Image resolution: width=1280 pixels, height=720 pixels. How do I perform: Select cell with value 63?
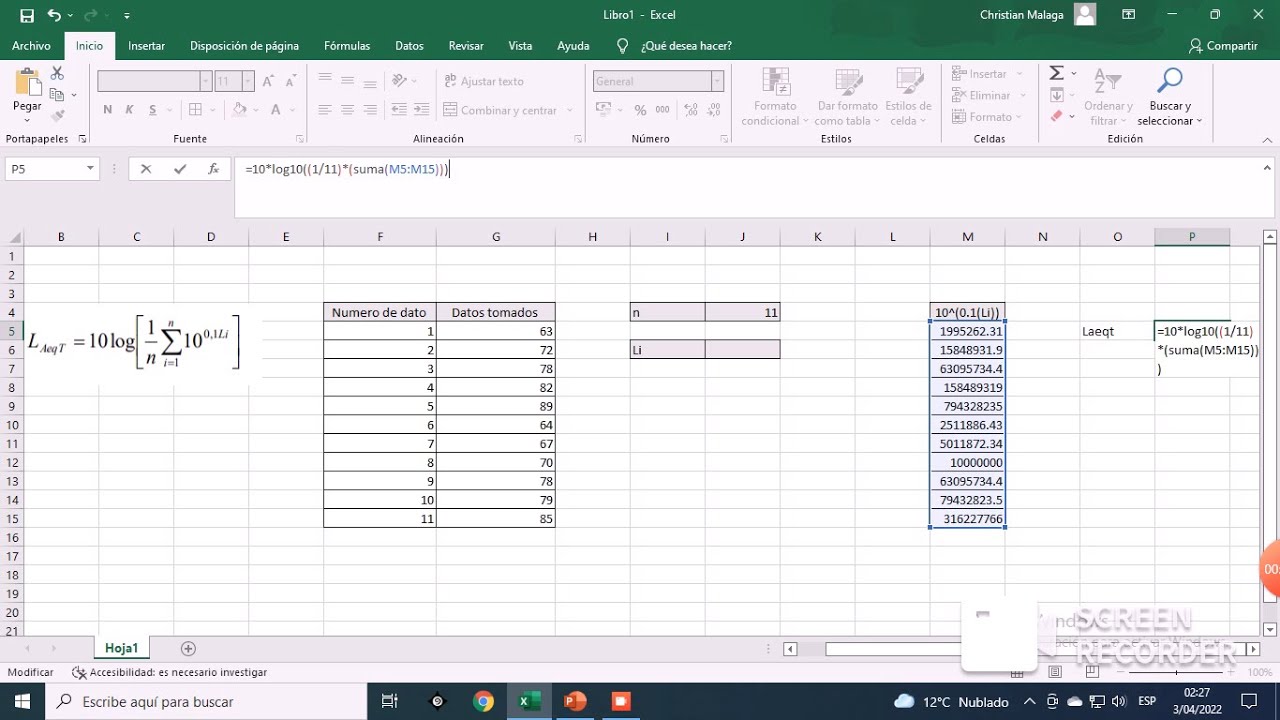tap(496, 331)
